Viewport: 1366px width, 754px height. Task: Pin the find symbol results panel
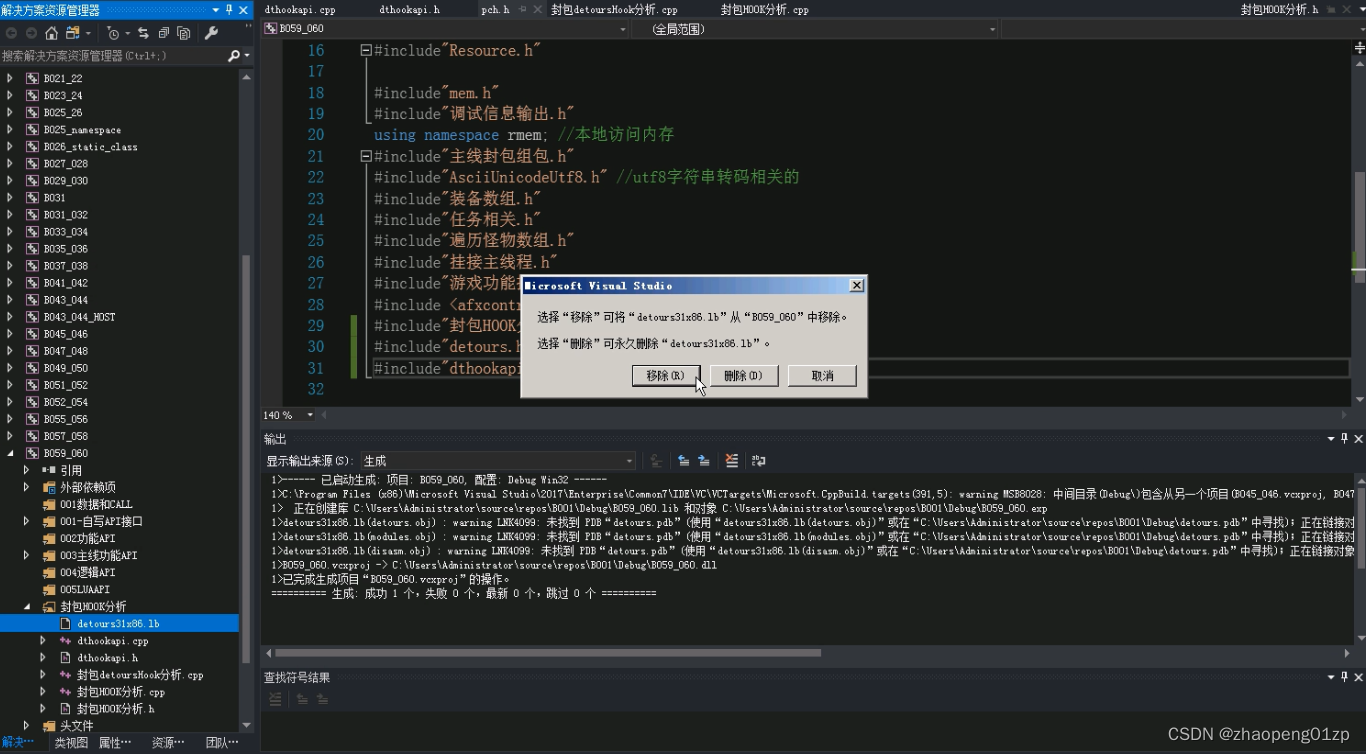click(x=1344, y=677)
